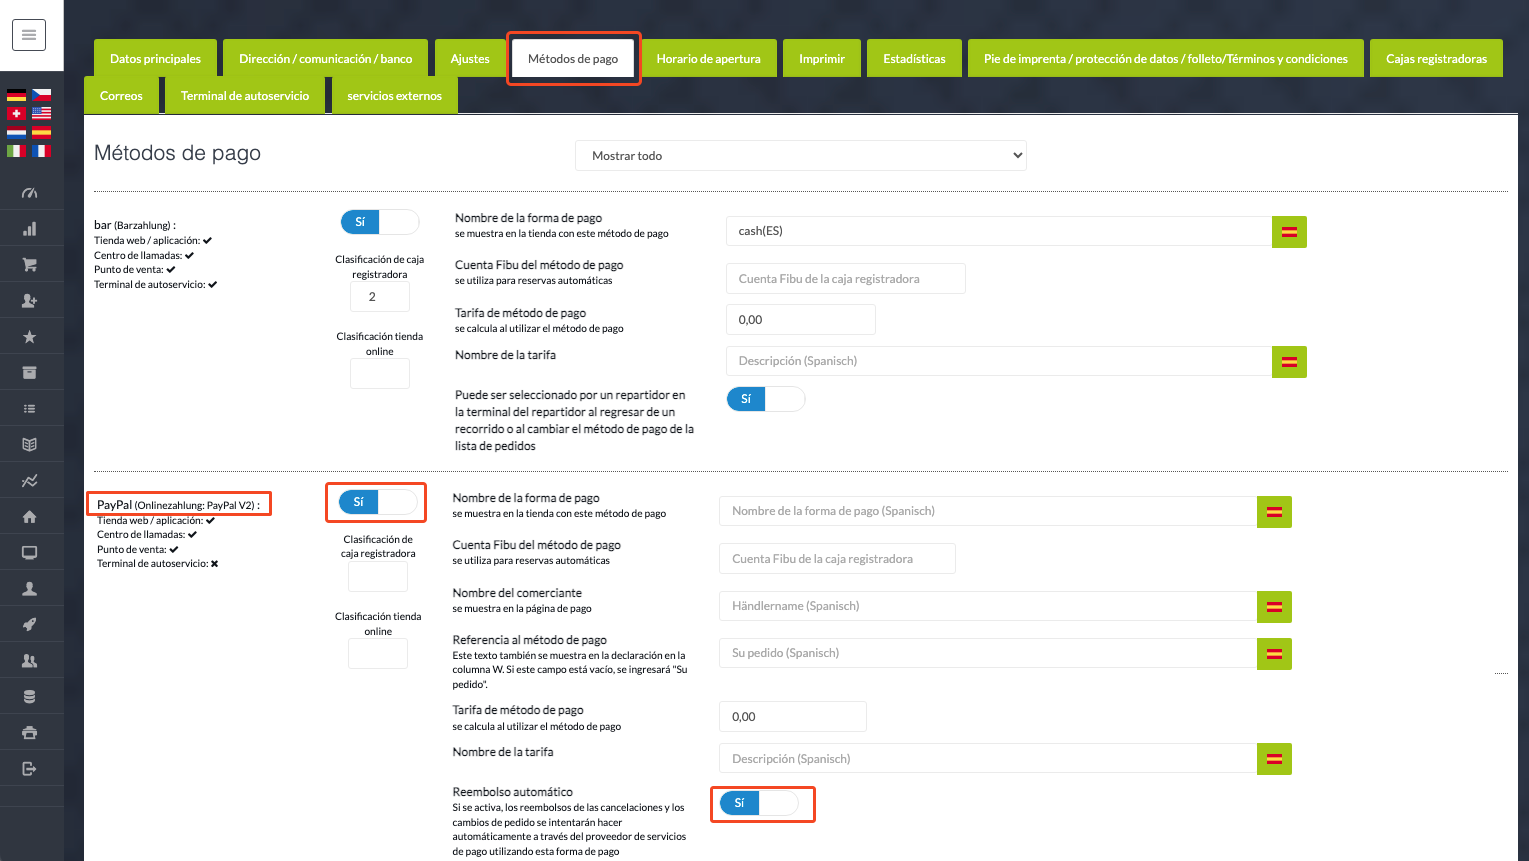The height and width of the screenshot is (861, 1529).
Task: Switch language to Swiss flag
Action: tap(16, 113)
